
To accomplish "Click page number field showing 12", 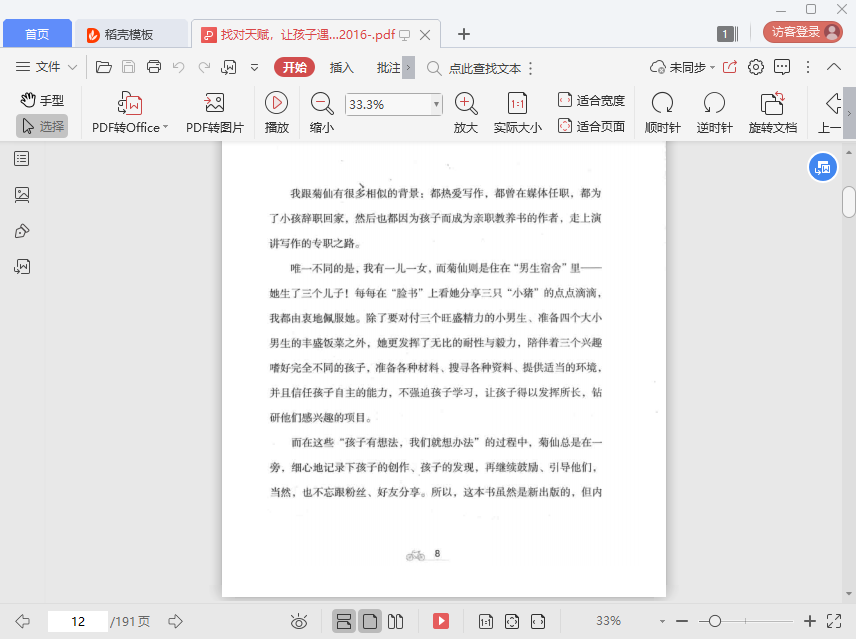I will 78,621.
